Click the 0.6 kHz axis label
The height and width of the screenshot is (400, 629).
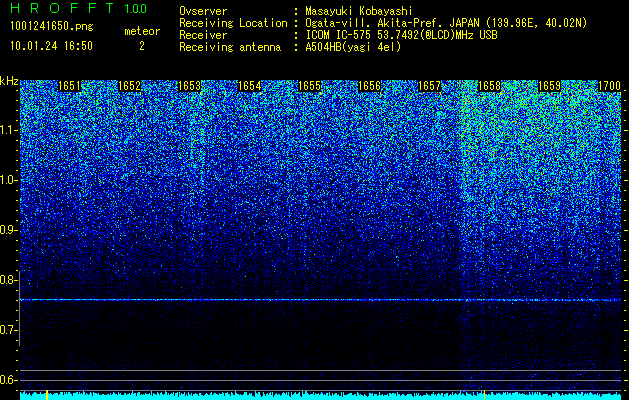click(7, 380)
